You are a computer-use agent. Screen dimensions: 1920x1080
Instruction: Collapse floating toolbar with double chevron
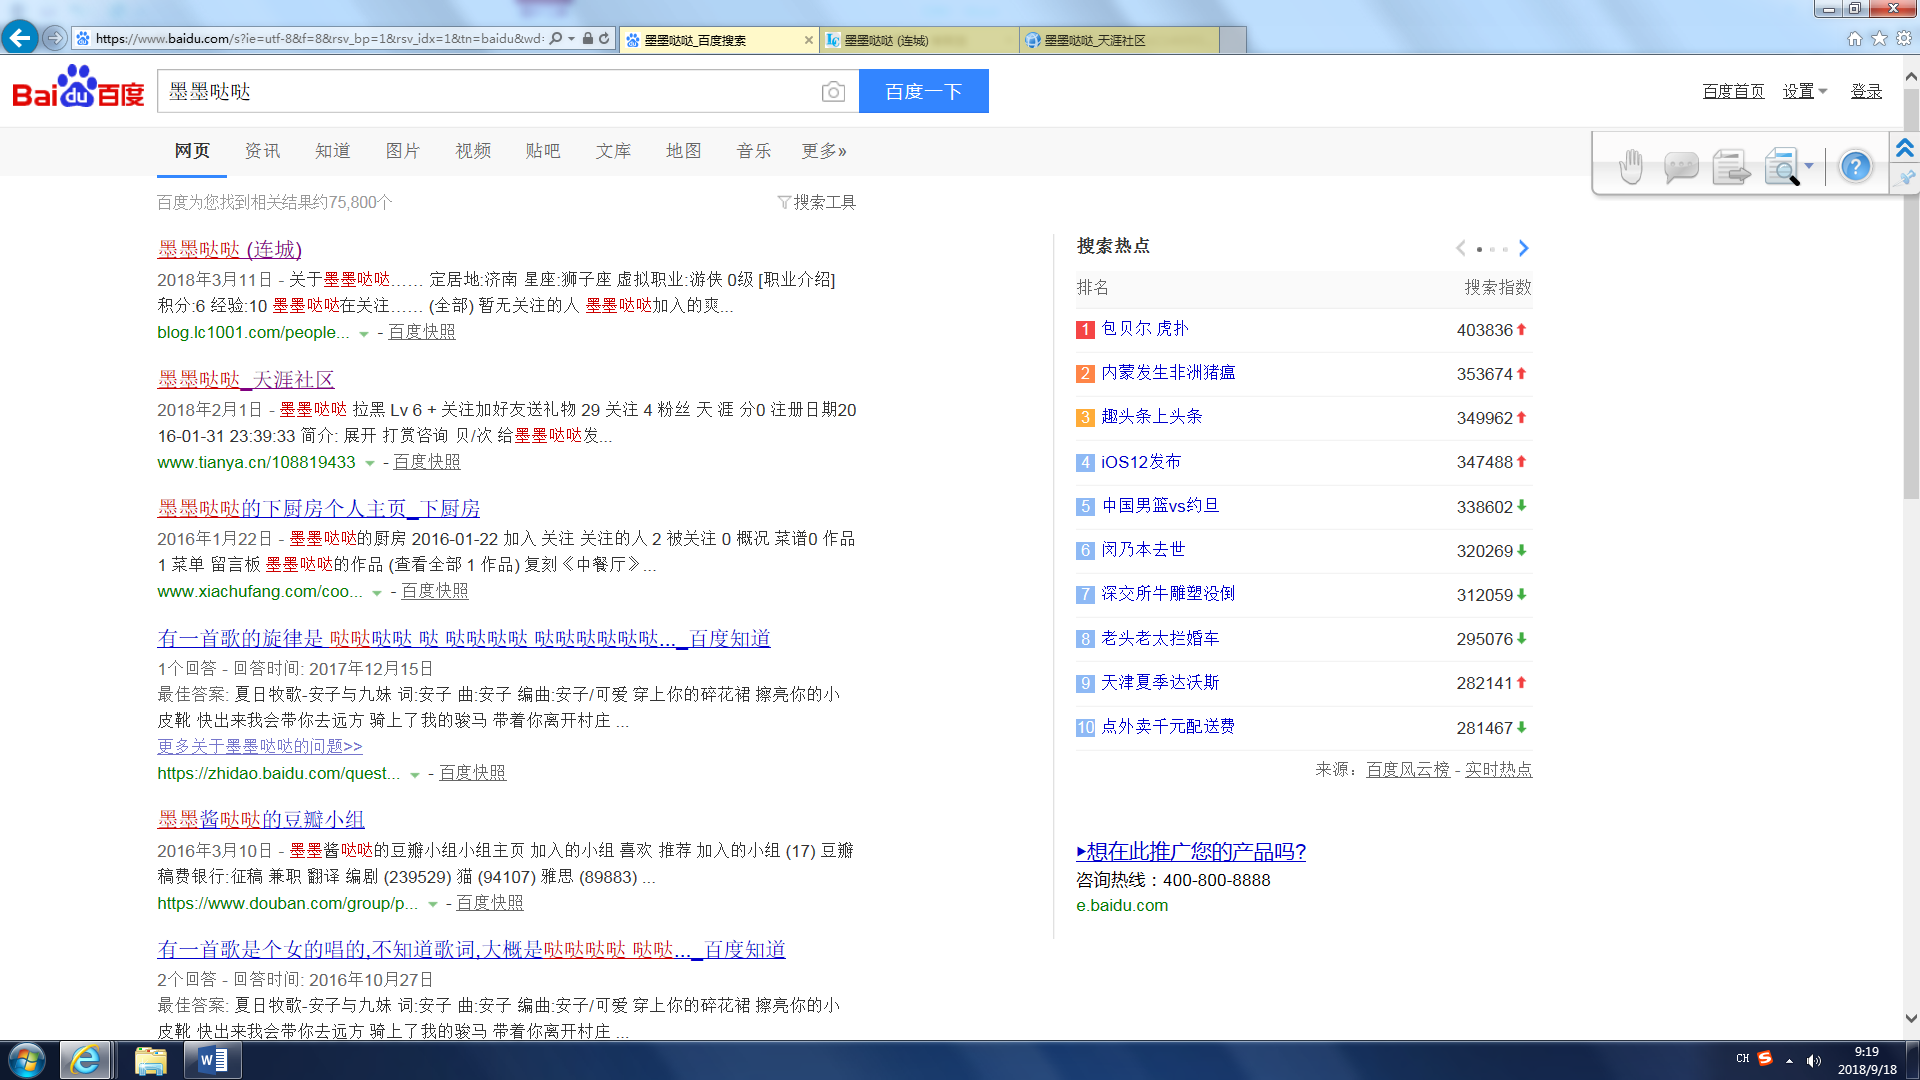tap(1905, 149)
